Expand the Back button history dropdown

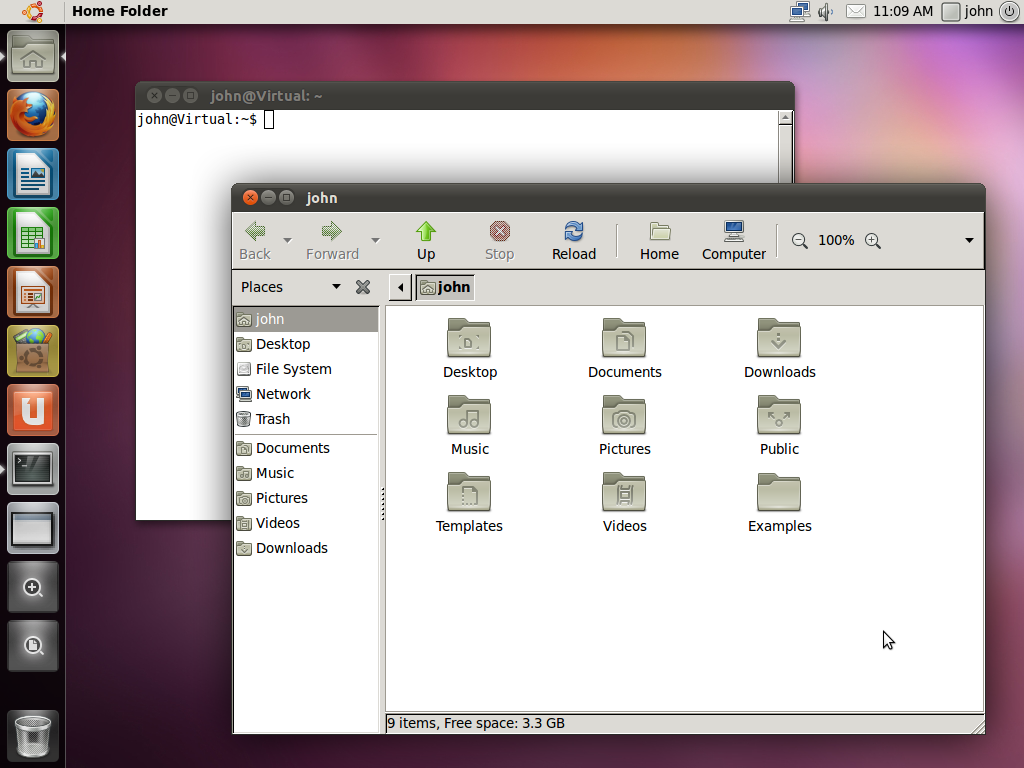pos(287,240)
